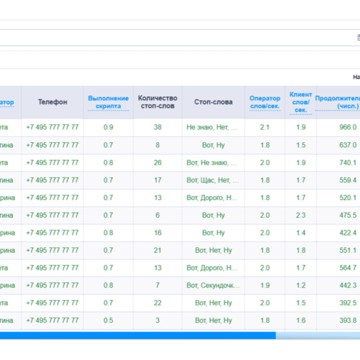
Task: Click stop-word count 22
Action: tap(158, 303)
